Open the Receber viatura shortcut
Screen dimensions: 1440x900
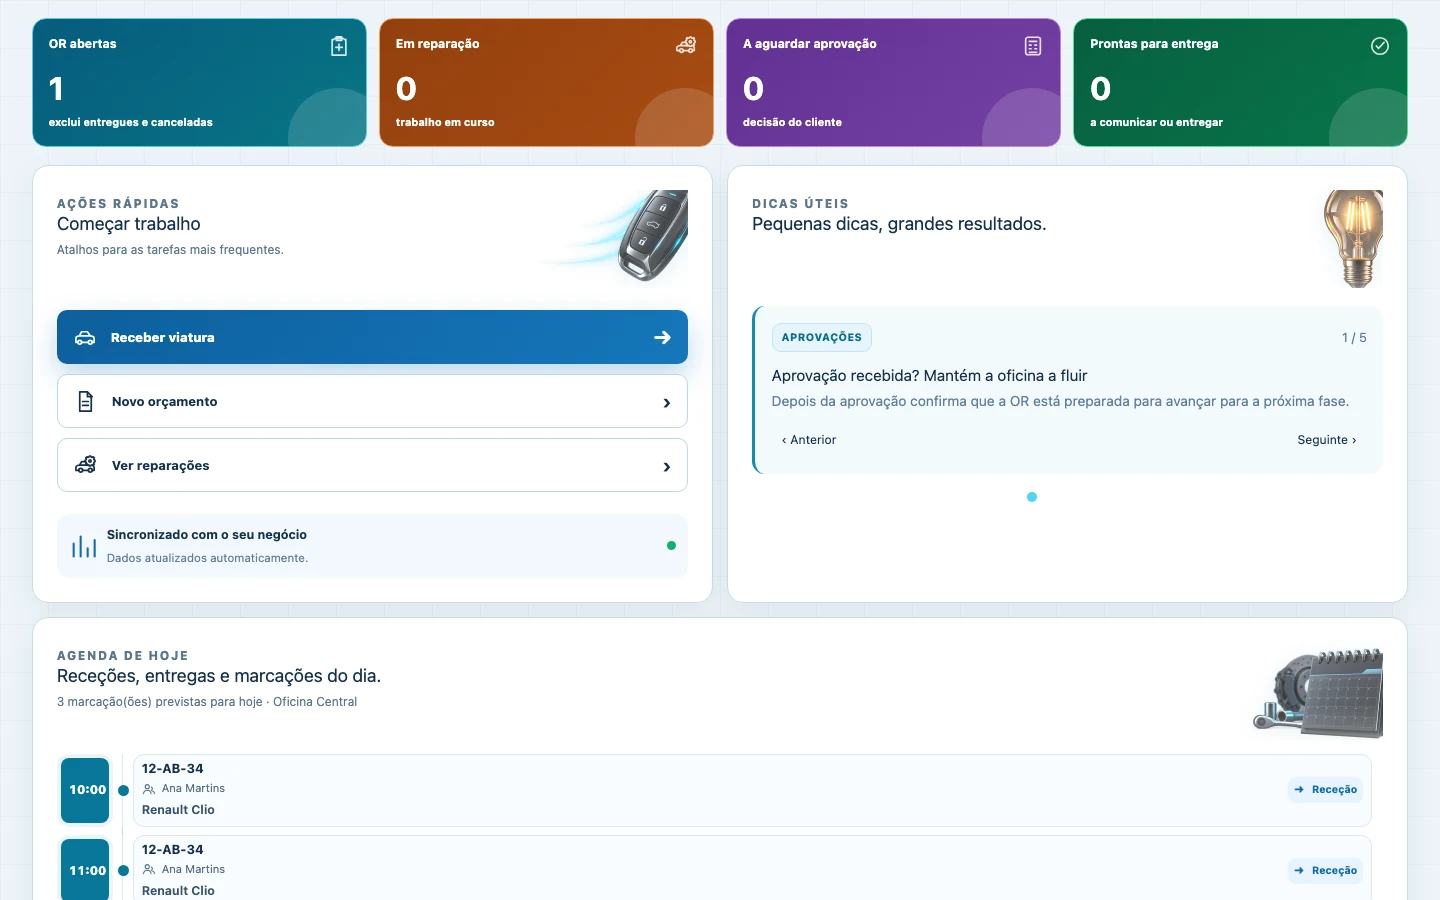tap(372, 337)
